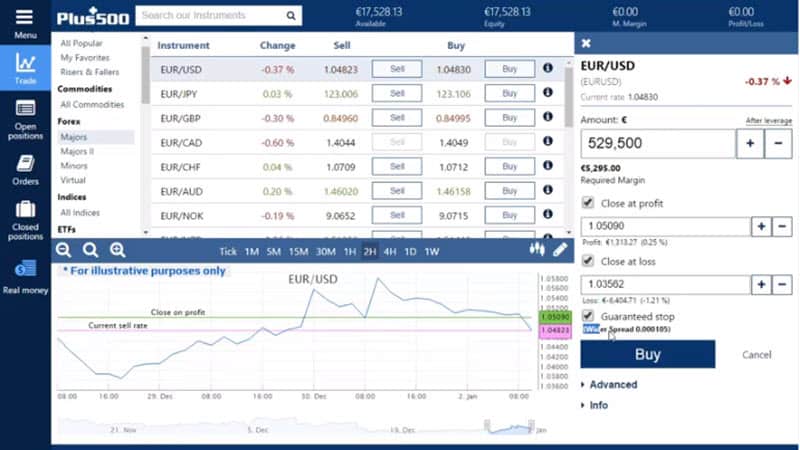
Task: Click the large Buy order button
Action: [x=647, y=354]
